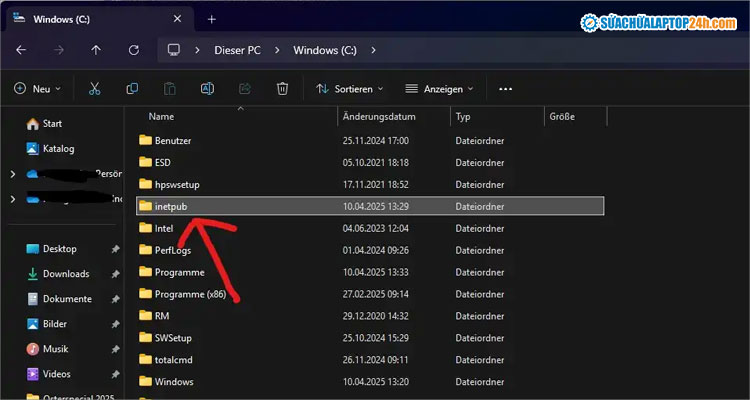The height and width of the screenshot is (400, 750).
Task: Sort by Änderungsdatum column header
Action: [x=379, y=117]
